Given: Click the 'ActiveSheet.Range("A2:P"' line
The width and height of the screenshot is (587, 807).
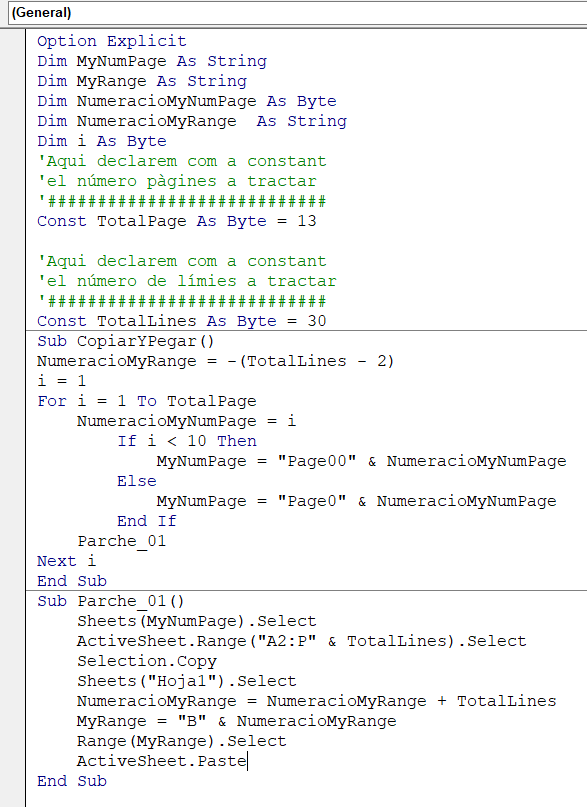Looking at the screenshot, I should point(301,641).
